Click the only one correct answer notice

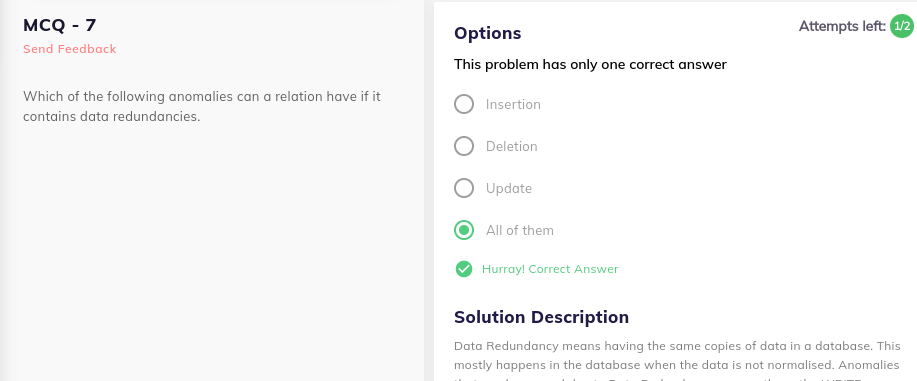pos(590,64)
